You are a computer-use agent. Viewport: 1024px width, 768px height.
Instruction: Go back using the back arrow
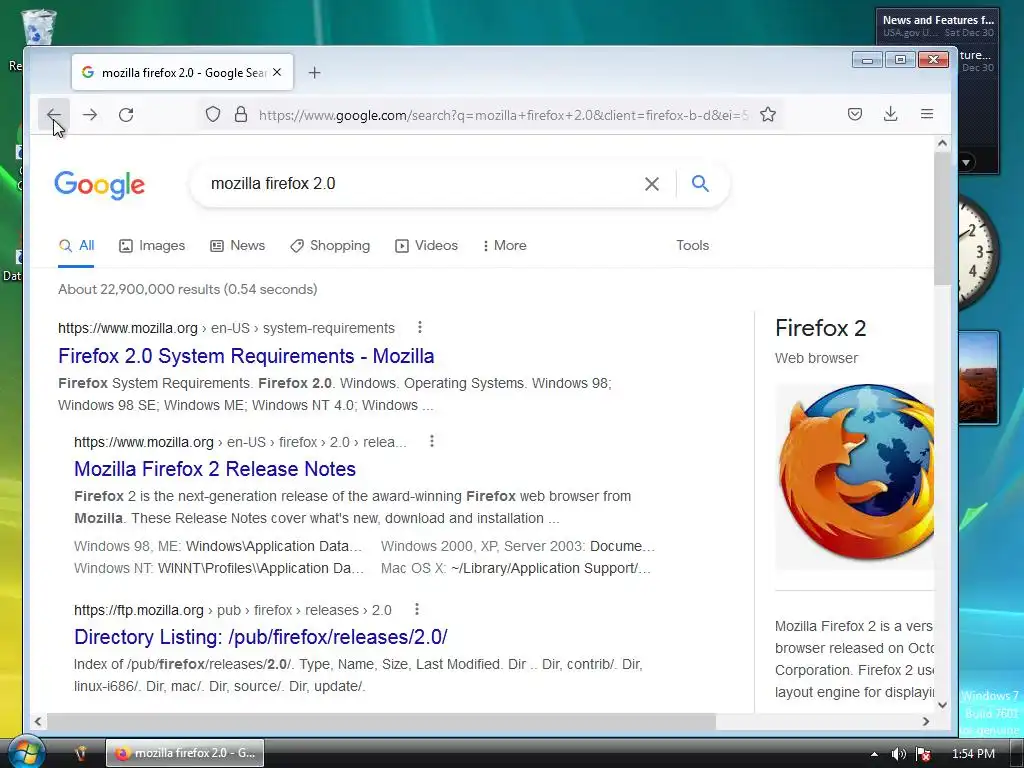54,115
